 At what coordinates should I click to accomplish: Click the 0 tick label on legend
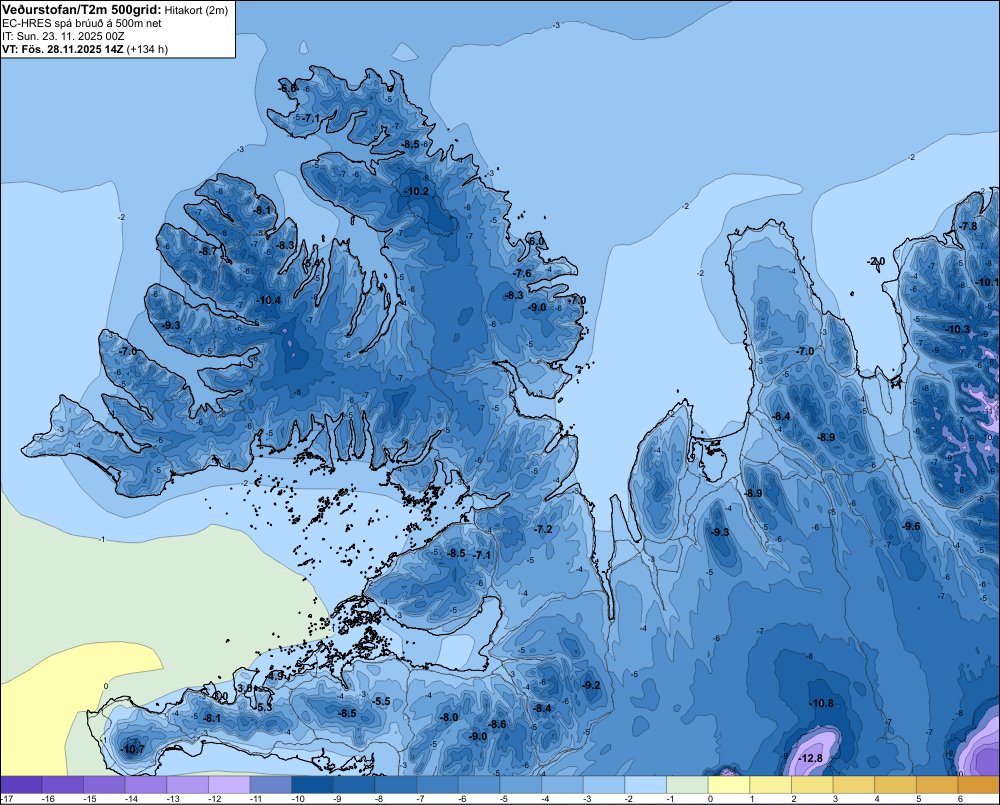710,799
